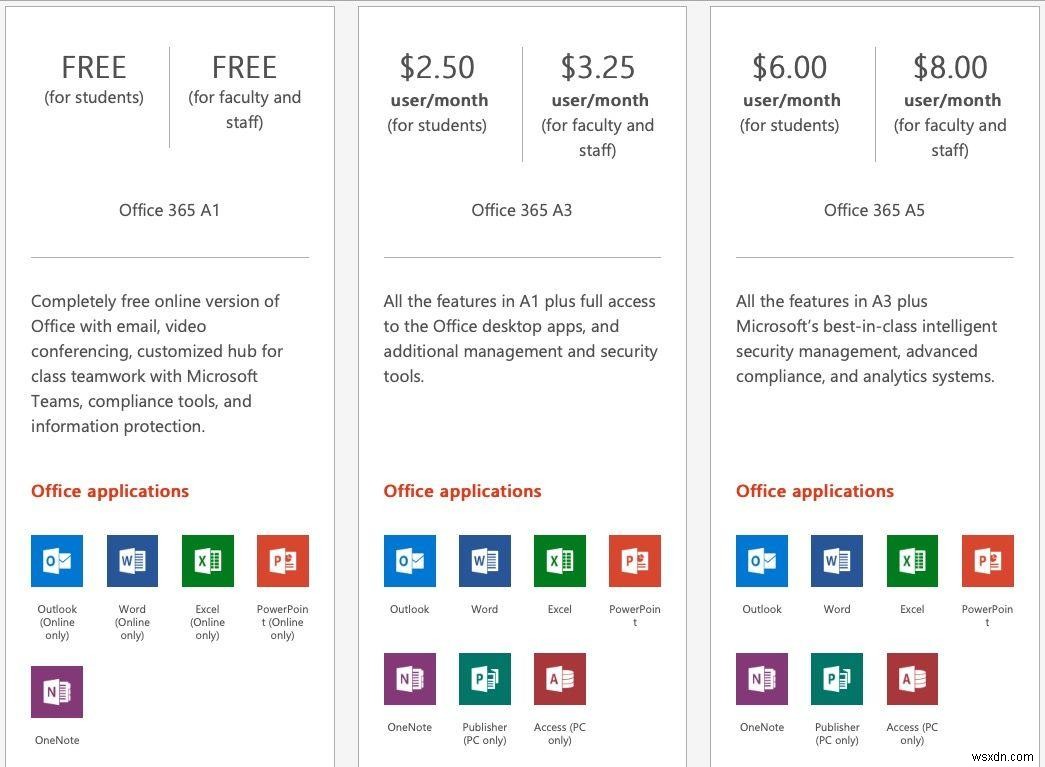Click the Office 365 A5 plan title
1045x767 pixels.
click(x=873, y=210)
